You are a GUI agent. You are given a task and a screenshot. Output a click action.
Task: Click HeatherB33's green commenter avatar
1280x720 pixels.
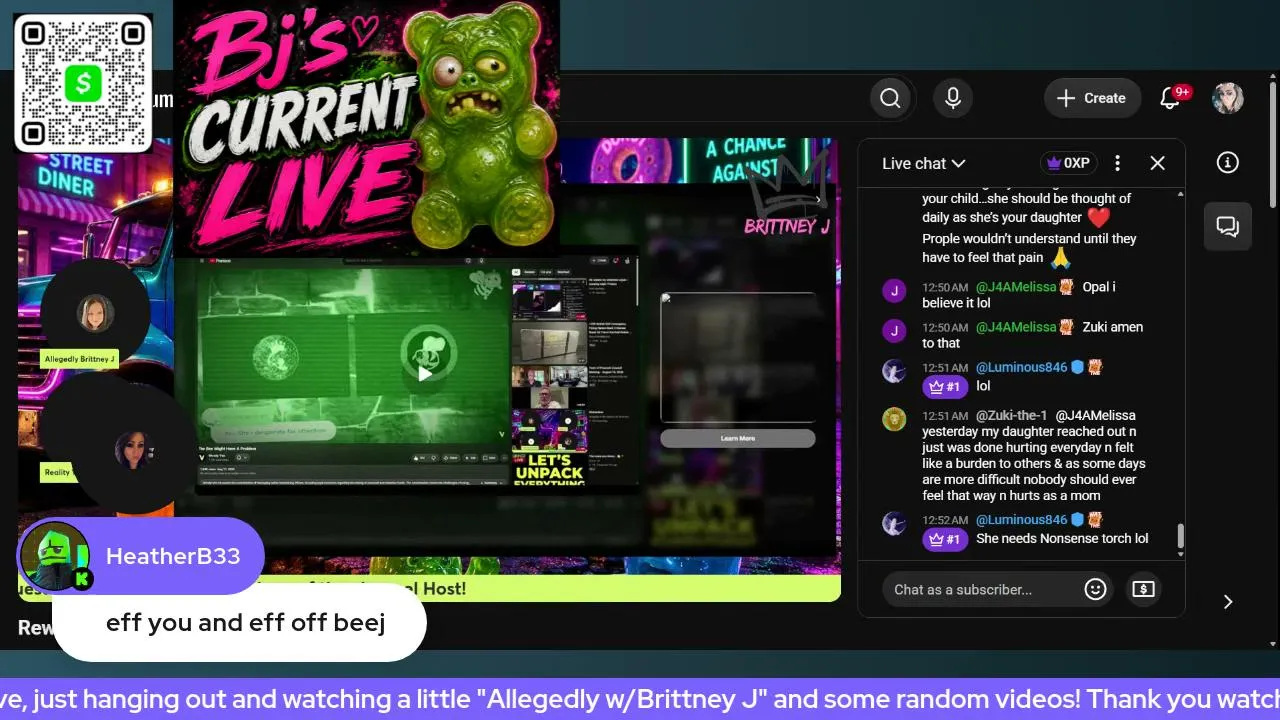pyautogui.click(x=54, y=556)
